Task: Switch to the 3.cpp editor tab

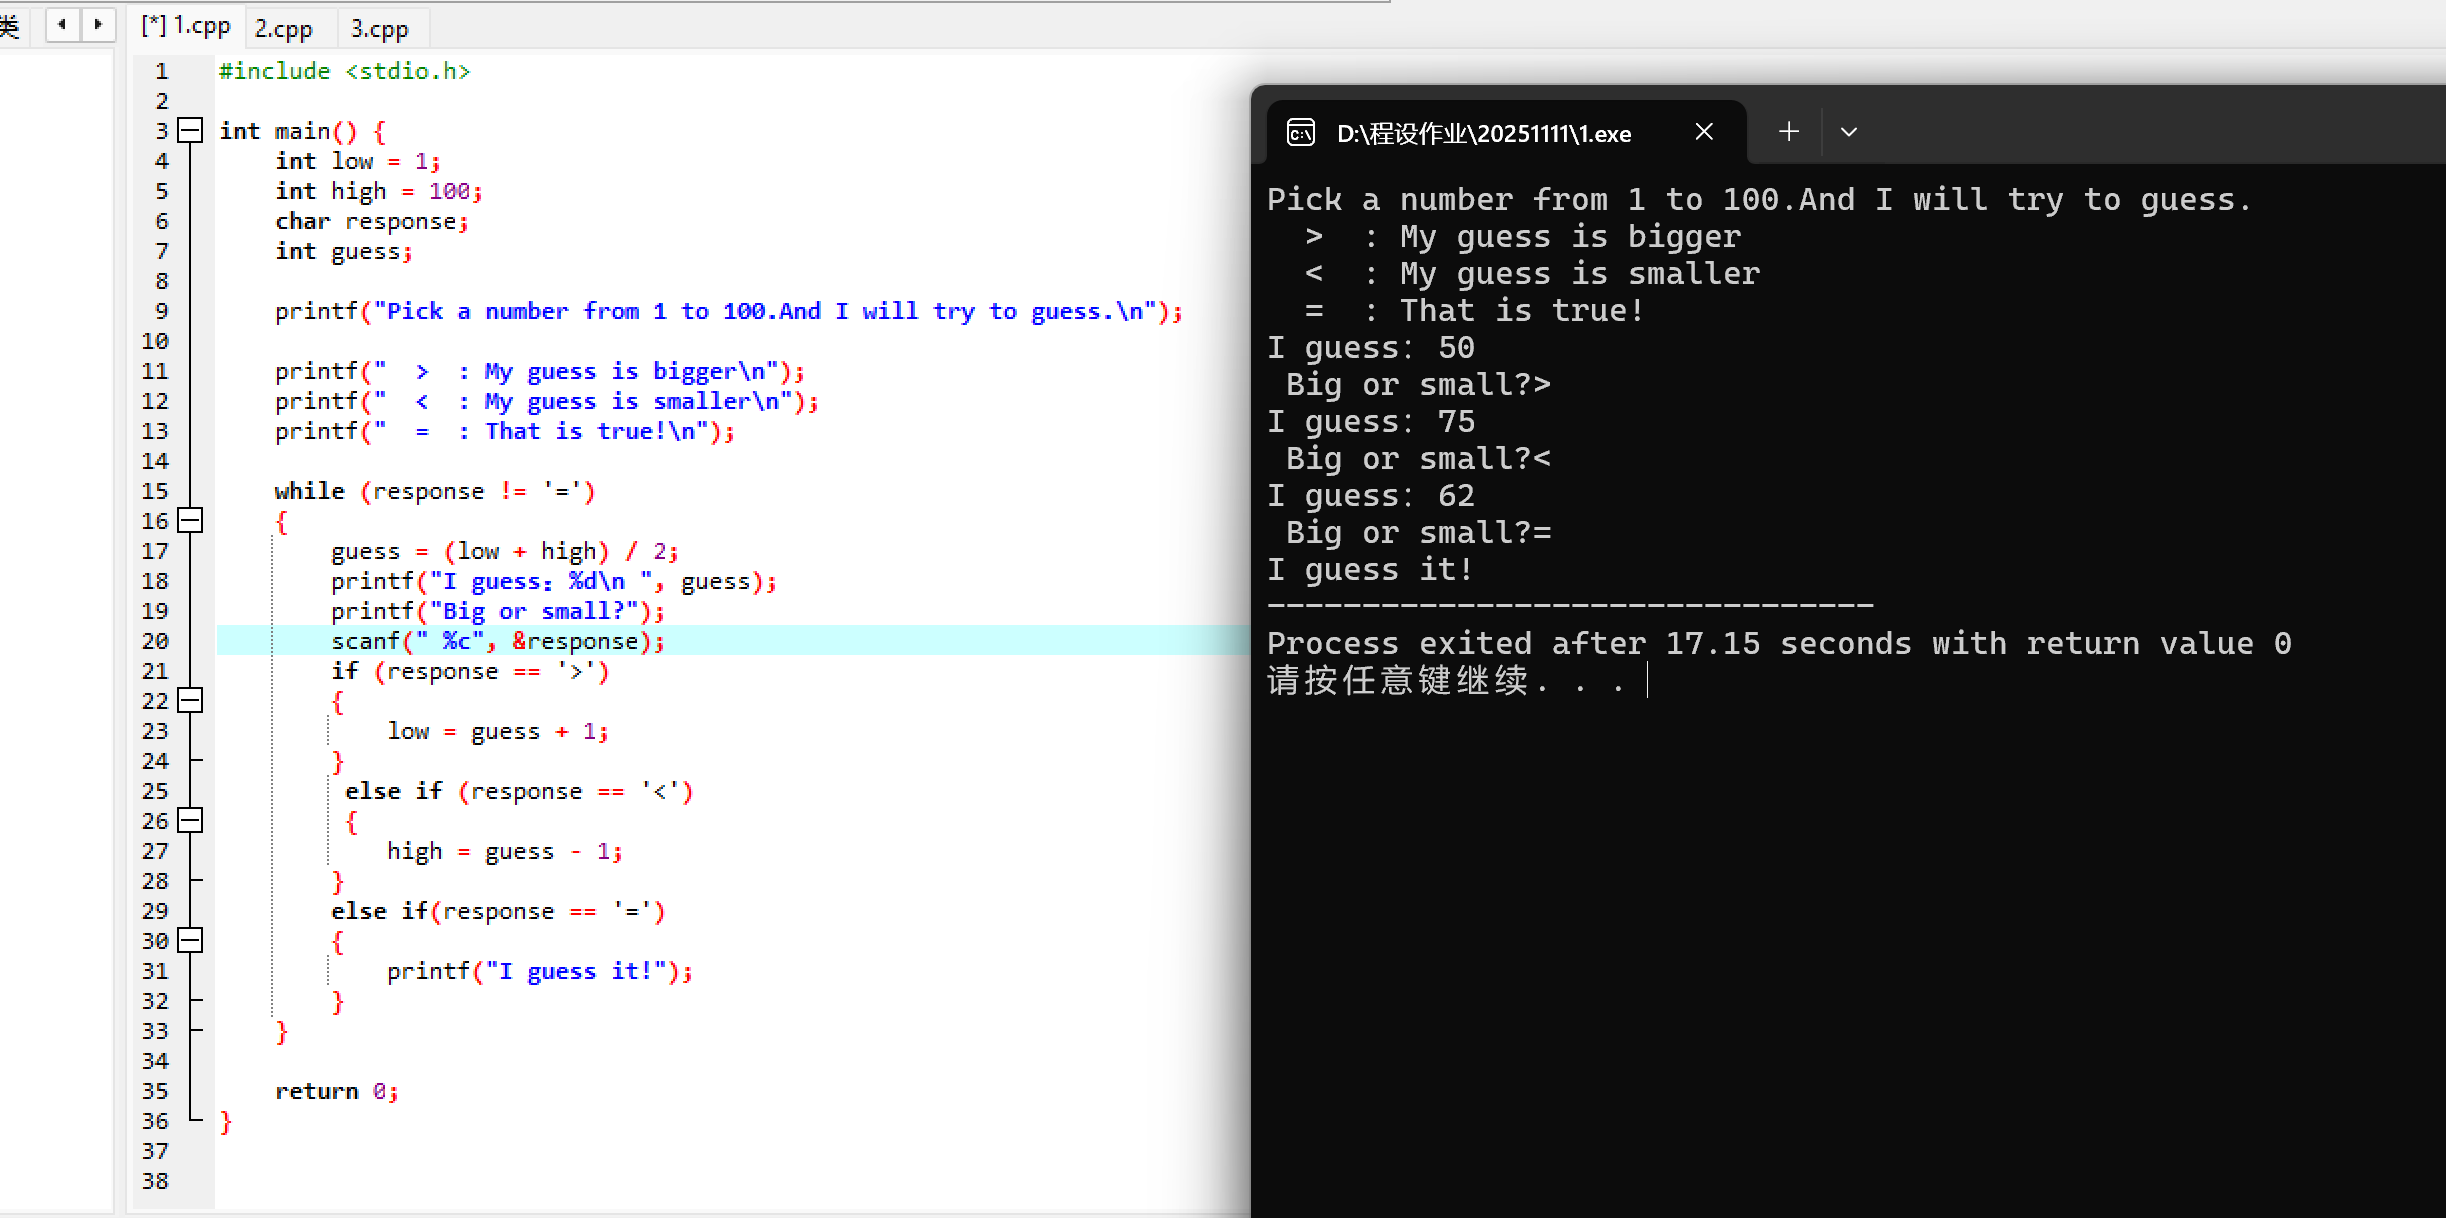Action: (380, 29)
